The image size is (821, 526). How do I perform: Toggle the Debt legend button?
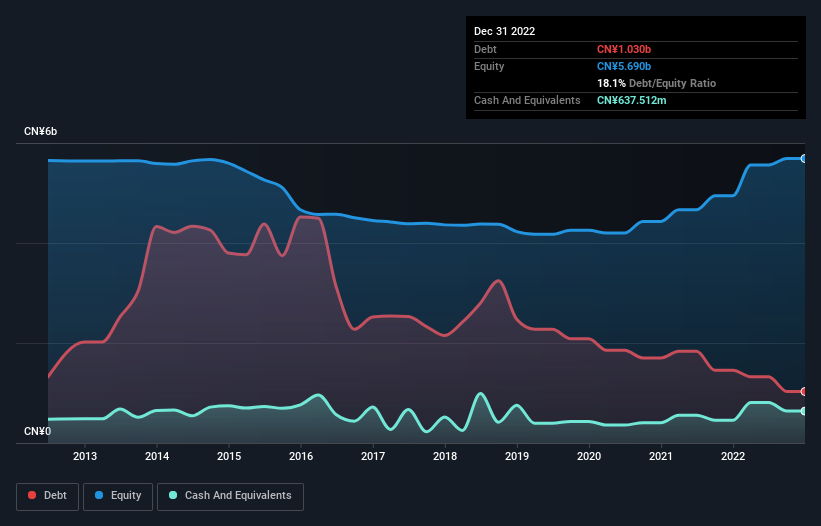[48, 496]
